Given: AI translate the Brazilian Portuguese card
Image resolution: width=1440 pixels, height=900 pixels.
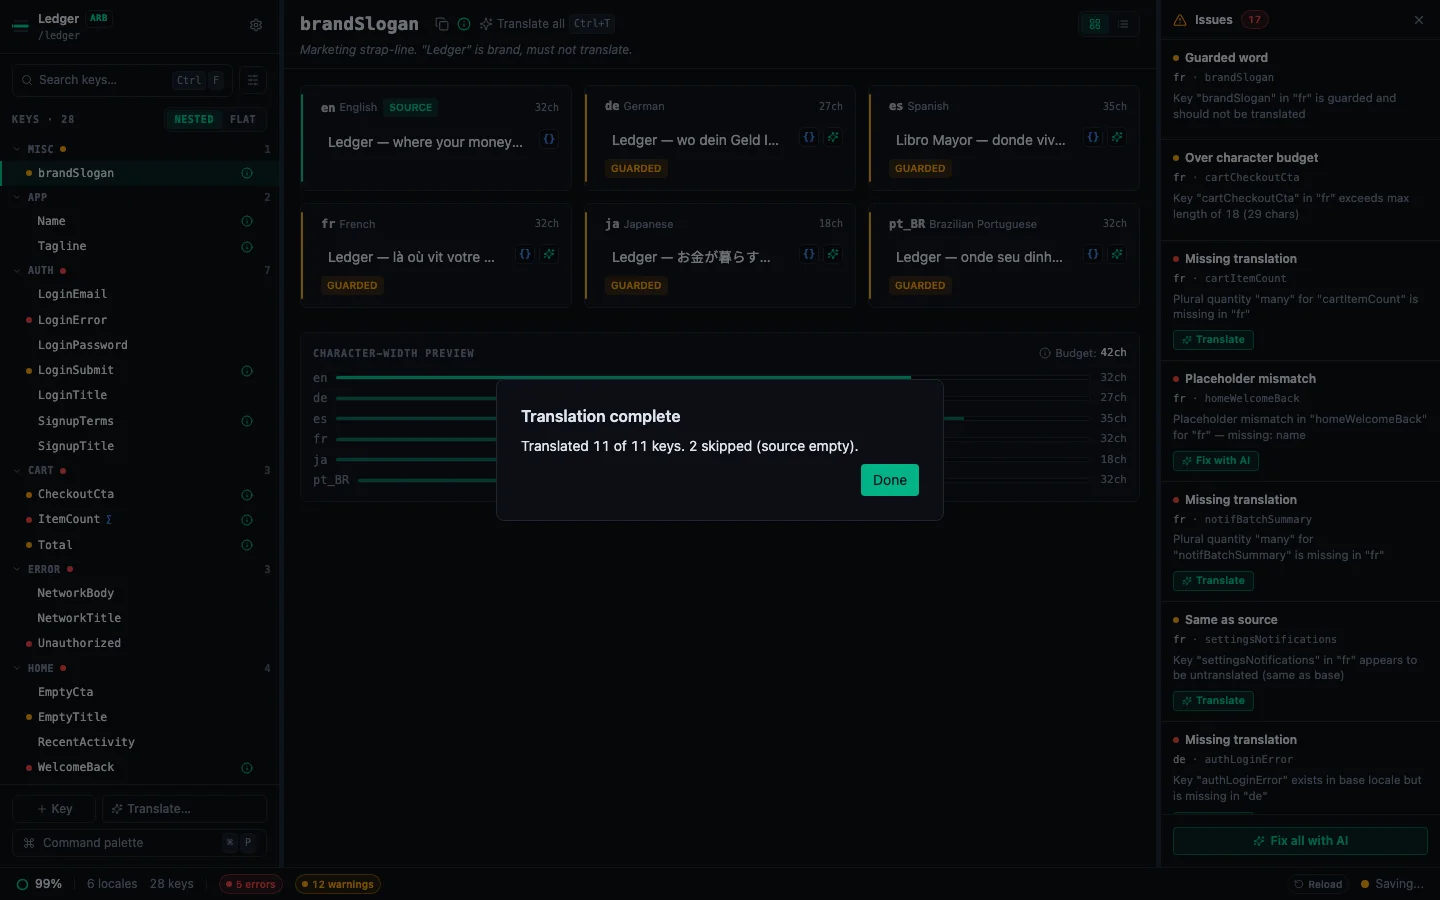Looking at the screenshot, I should [x=1117, y=254].
